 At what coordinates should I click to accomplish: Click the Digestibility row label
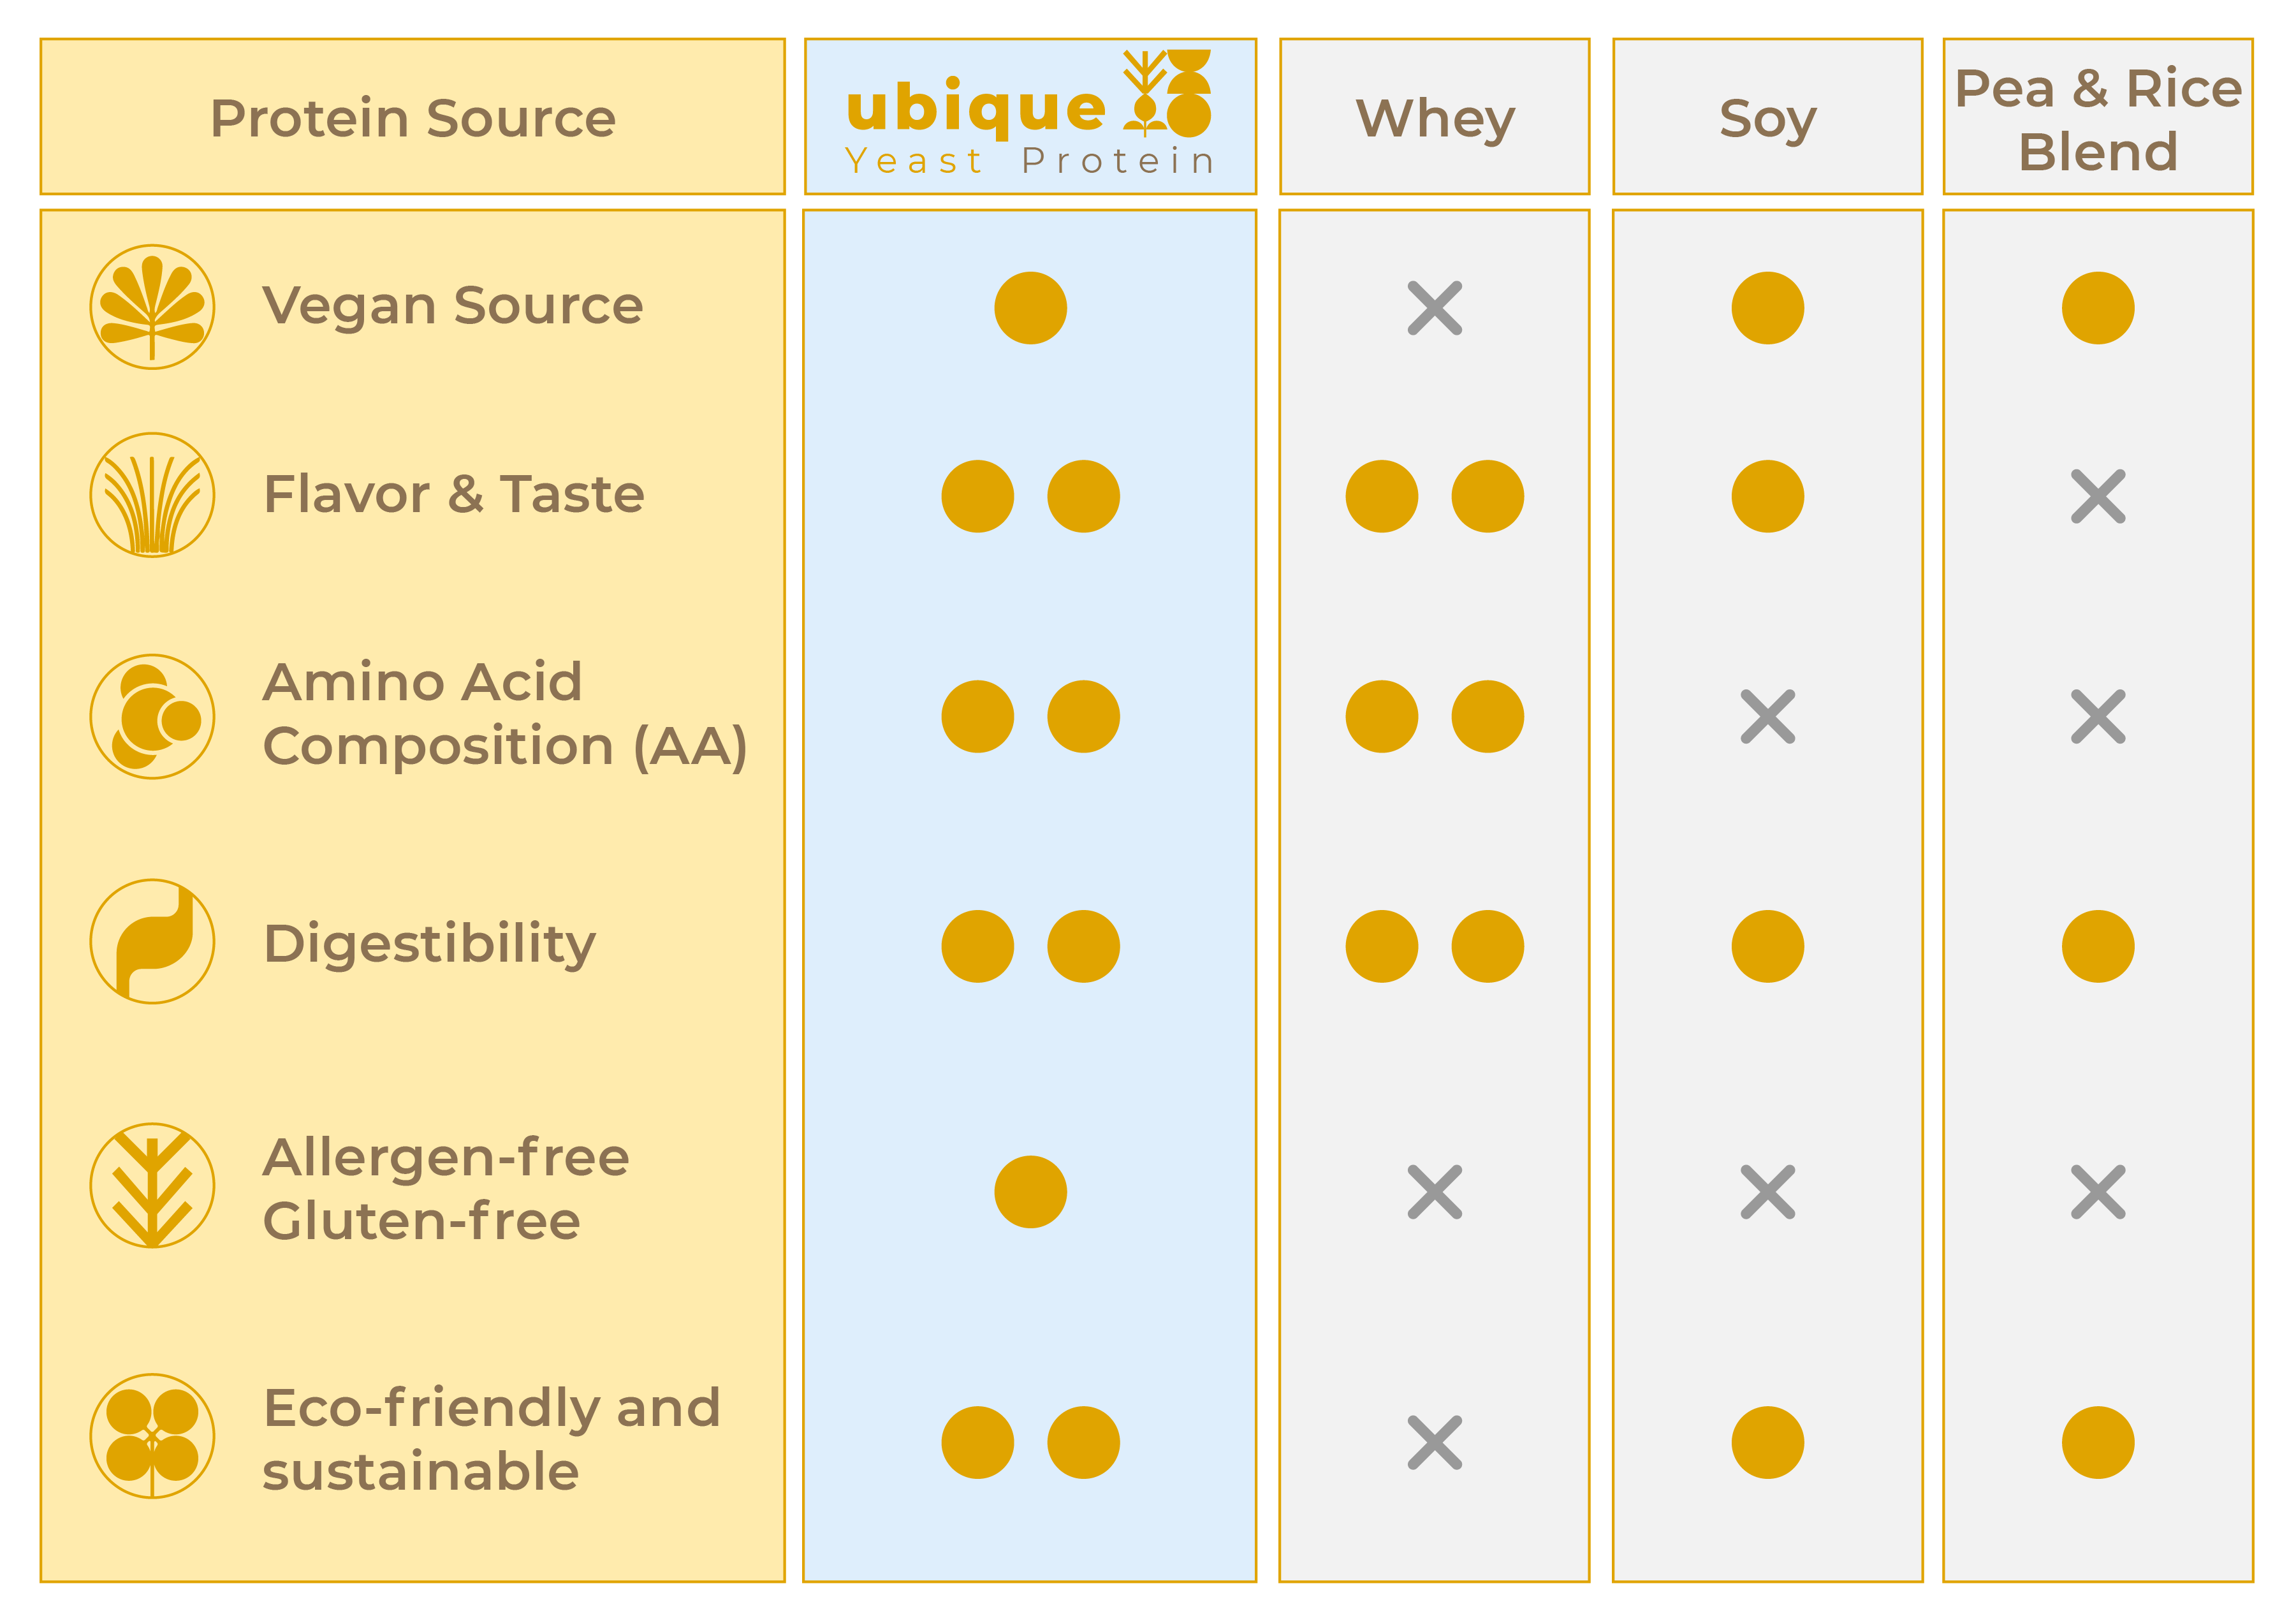click(429, 943)
